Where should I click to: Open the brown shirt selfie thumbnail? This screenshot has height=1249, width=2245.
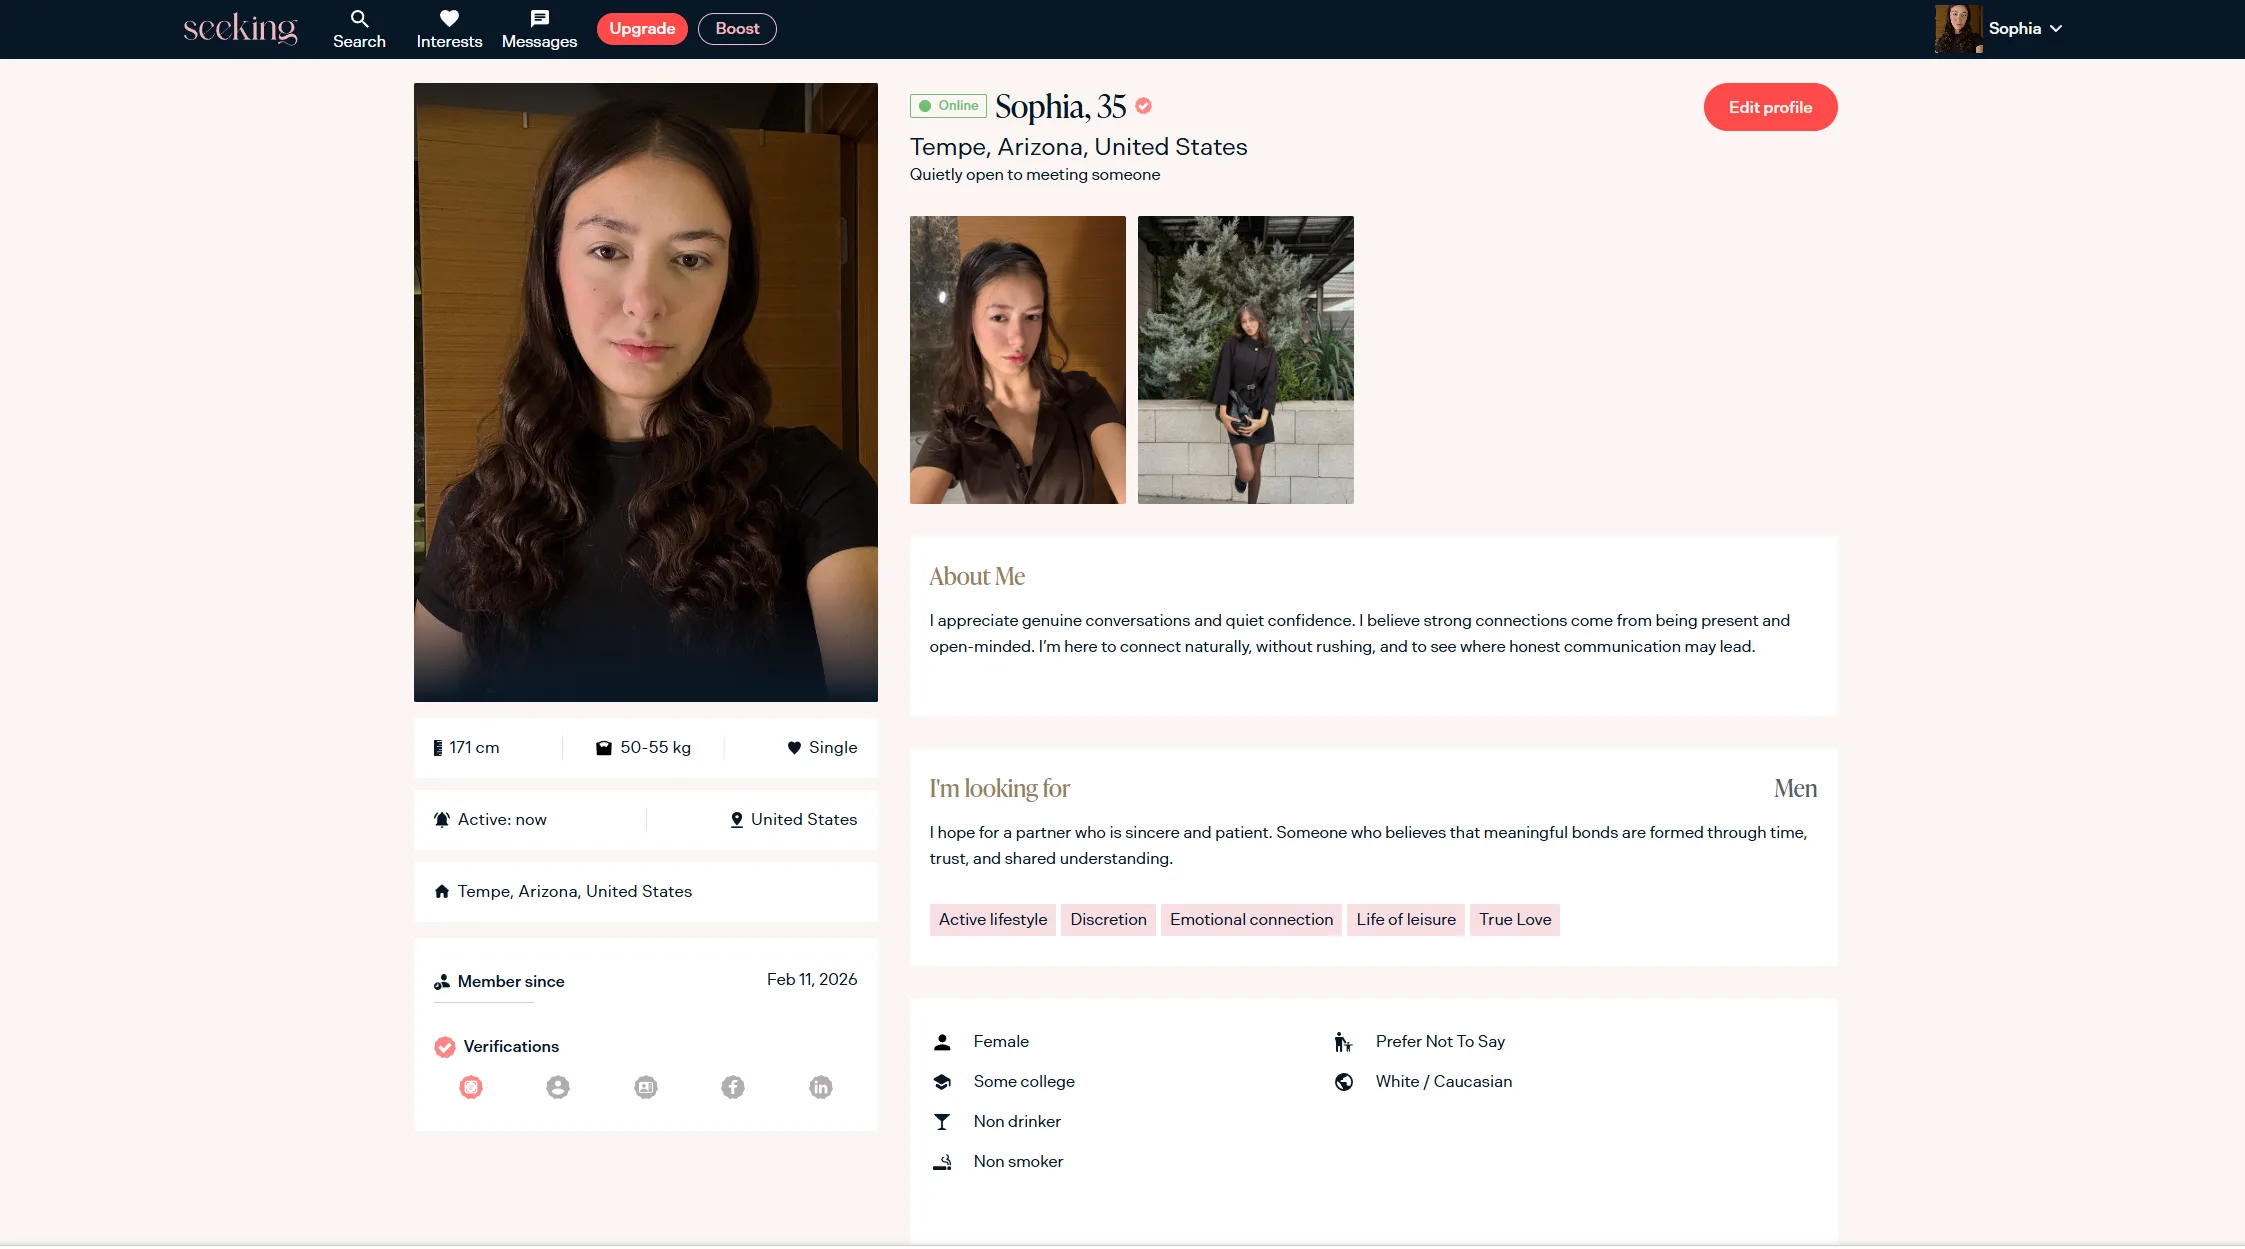click(x=1017, y=360)
